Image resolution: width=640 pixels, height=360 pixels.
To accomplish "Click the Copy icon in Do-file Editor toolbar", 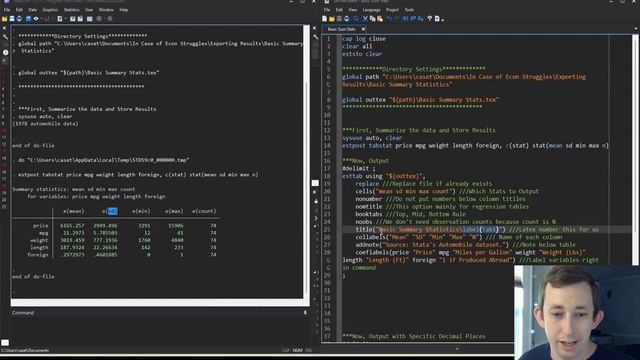I will [372, 19].
